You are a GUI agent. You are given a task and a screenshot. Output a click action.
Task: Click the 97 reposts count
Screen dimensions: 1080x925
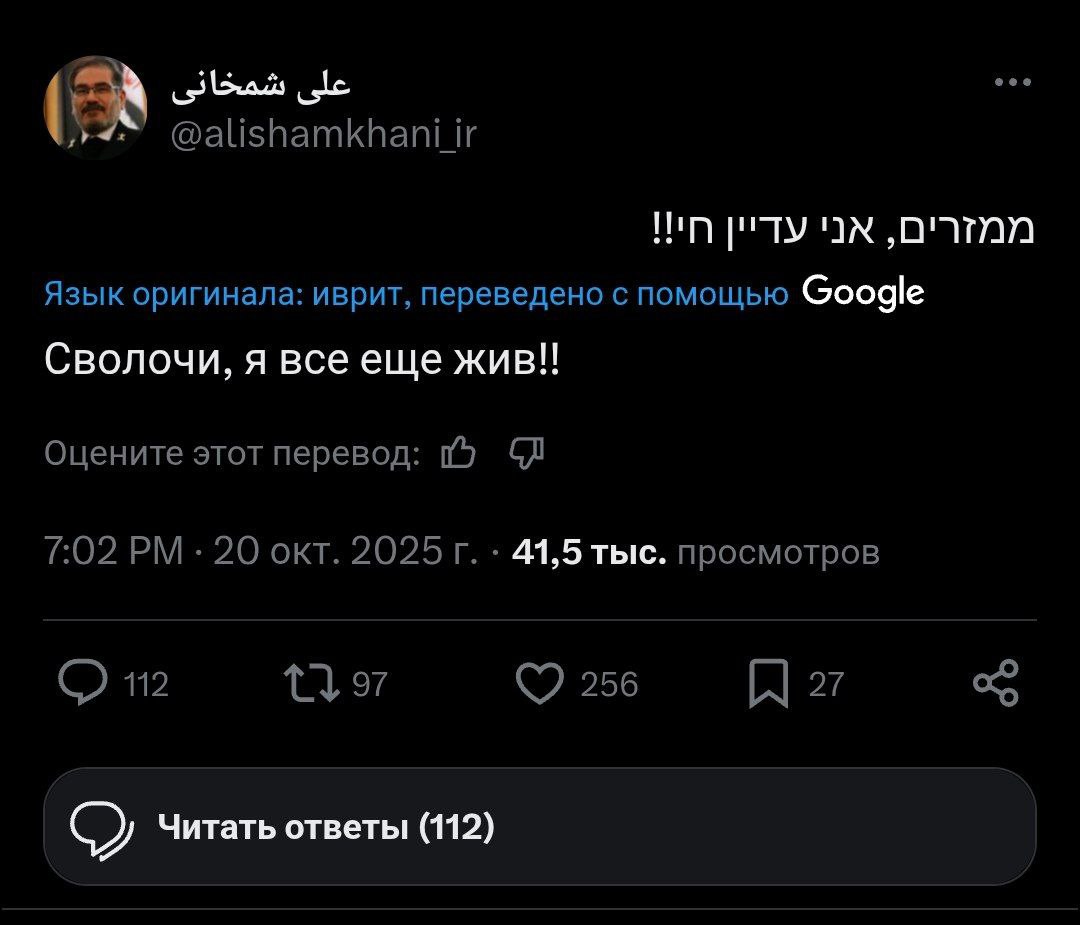[x=370, y=685]
